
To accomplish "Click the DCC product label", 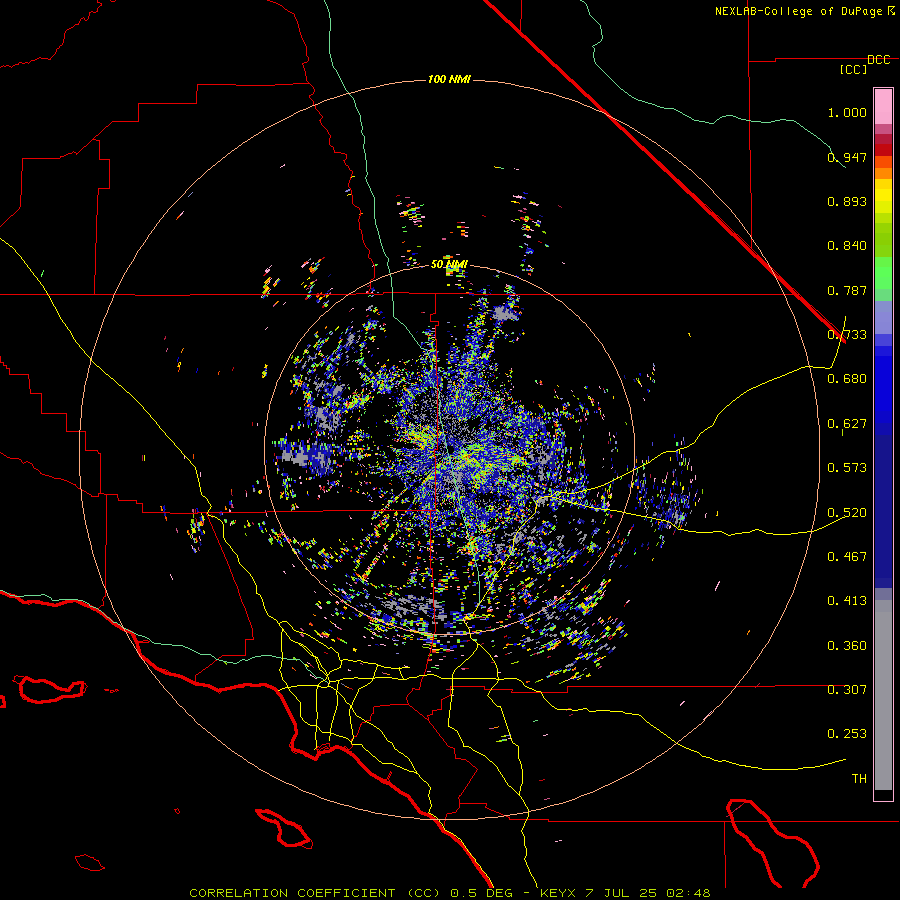I will point(878,60).
